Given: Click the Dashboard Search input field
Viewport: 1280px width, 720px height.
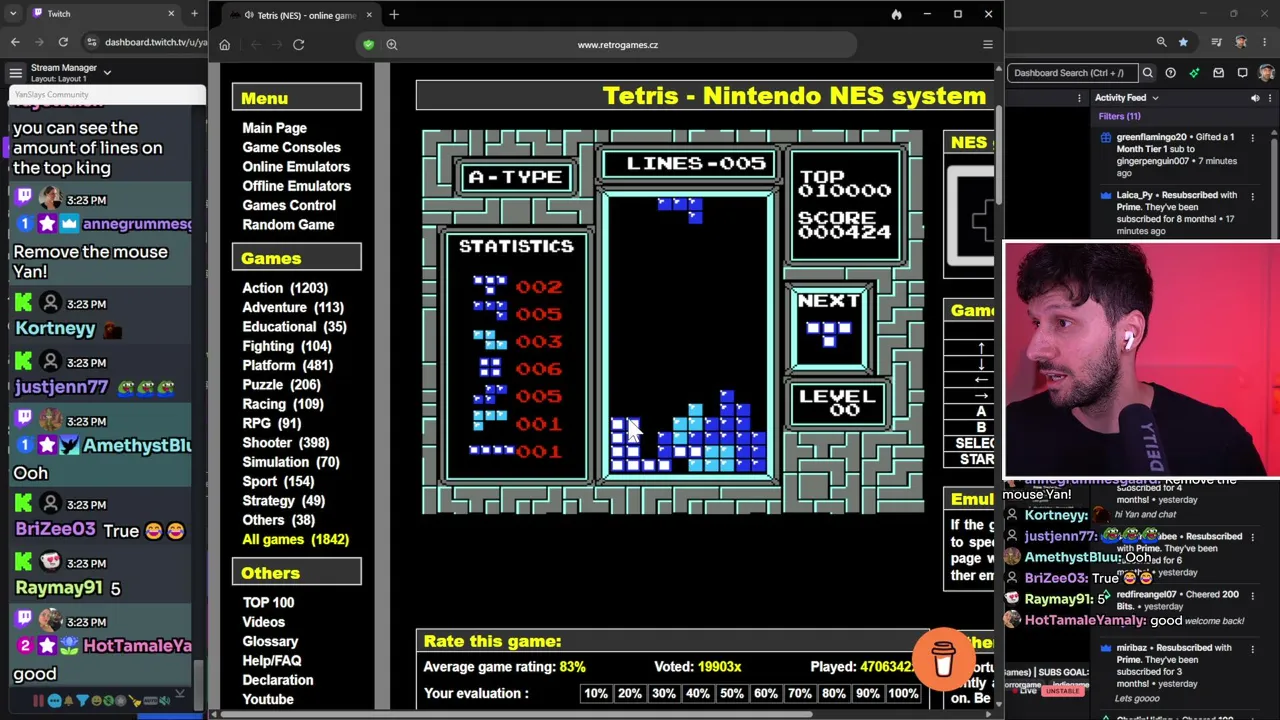Looking at the screenshot, I should 1072,73.
